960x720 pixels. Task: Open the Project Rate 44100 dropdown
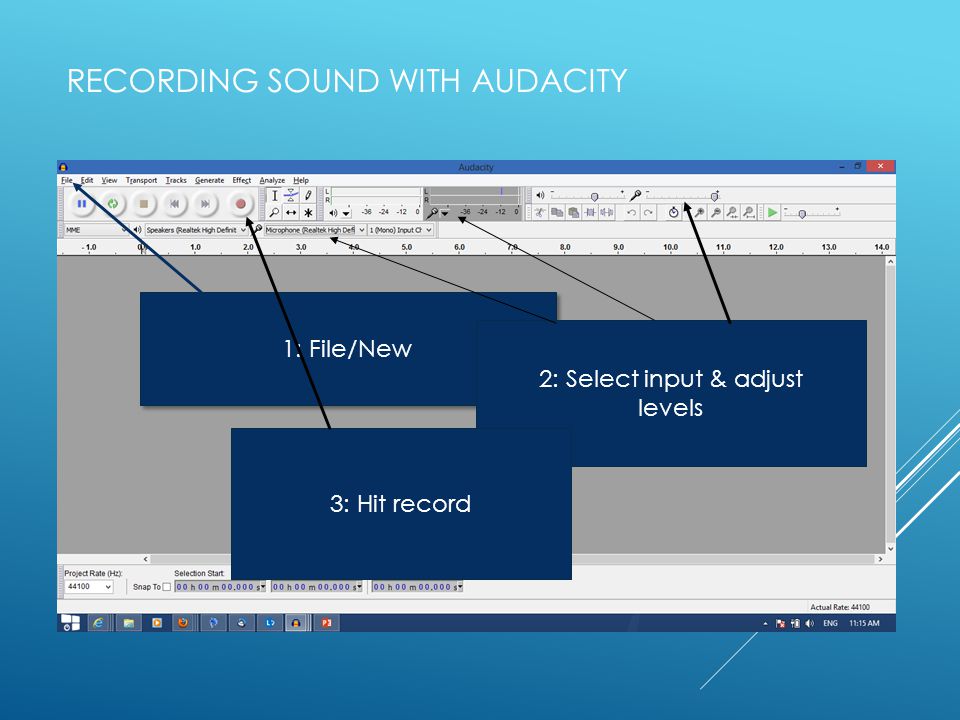89,587
